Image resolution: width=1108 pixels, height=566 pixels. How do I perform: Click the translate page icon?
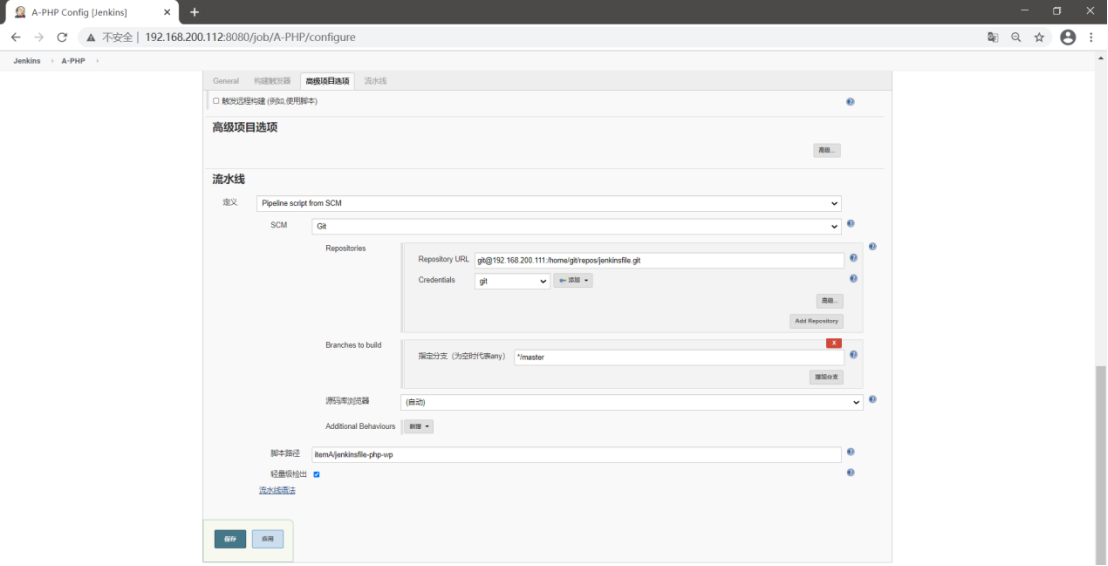993,37
